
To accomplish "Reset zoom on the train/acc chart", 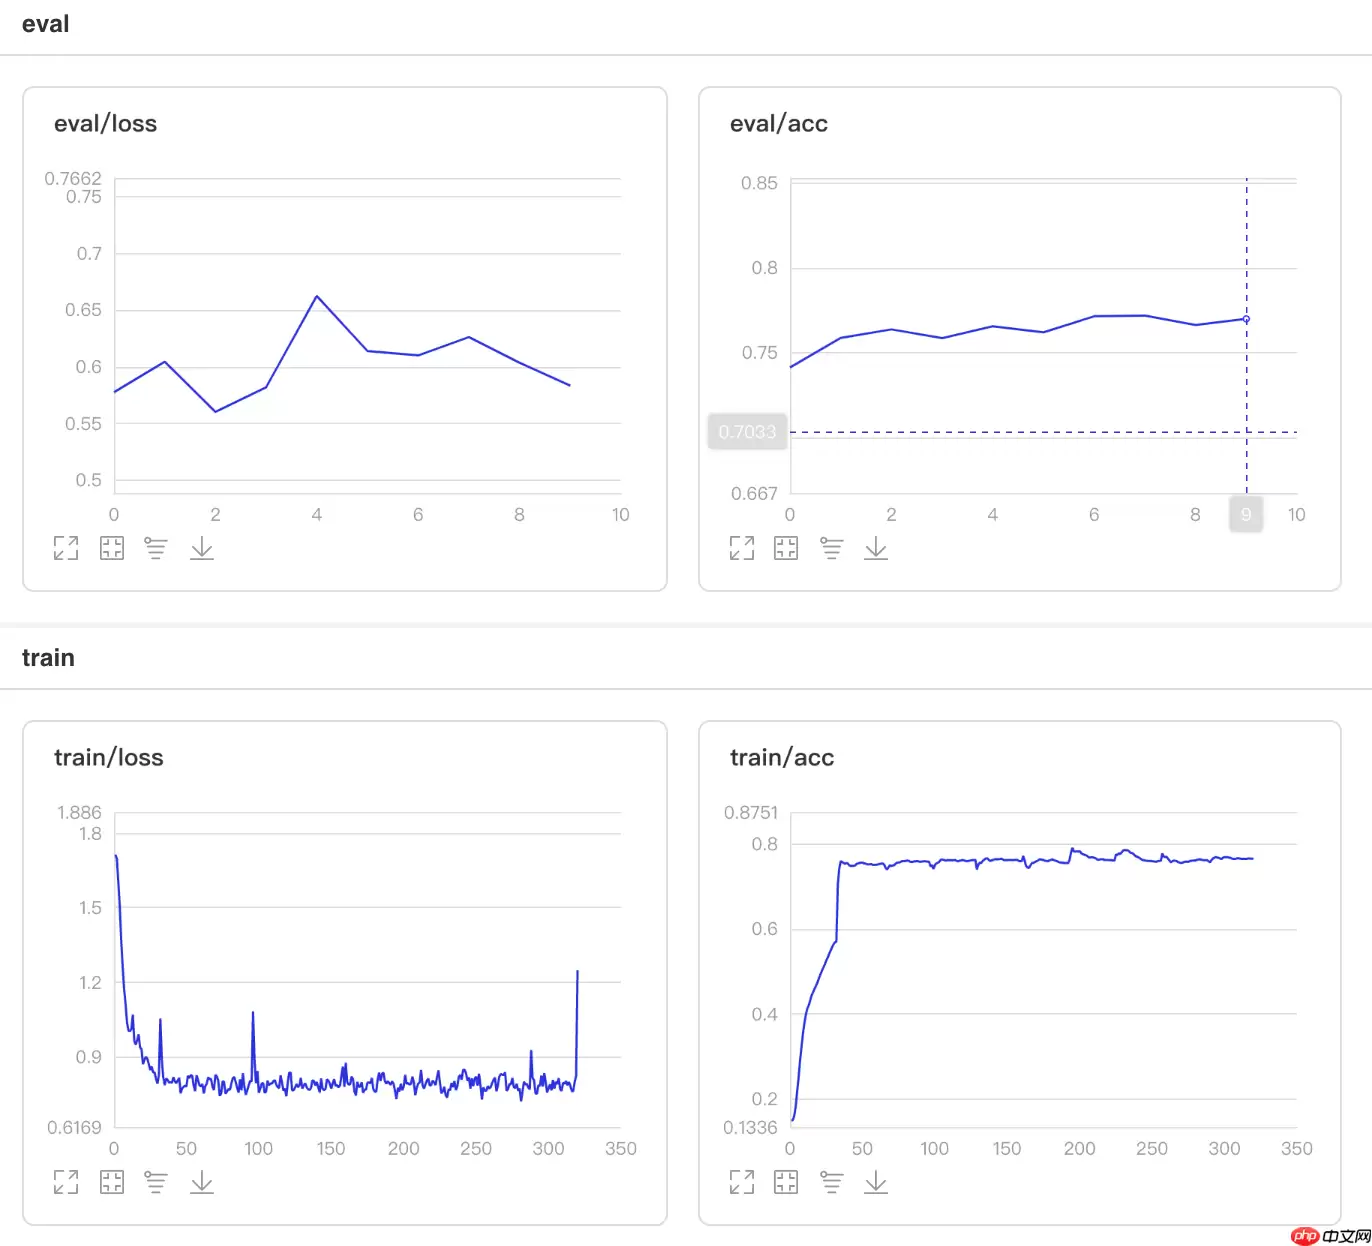I will (786, 1182).
